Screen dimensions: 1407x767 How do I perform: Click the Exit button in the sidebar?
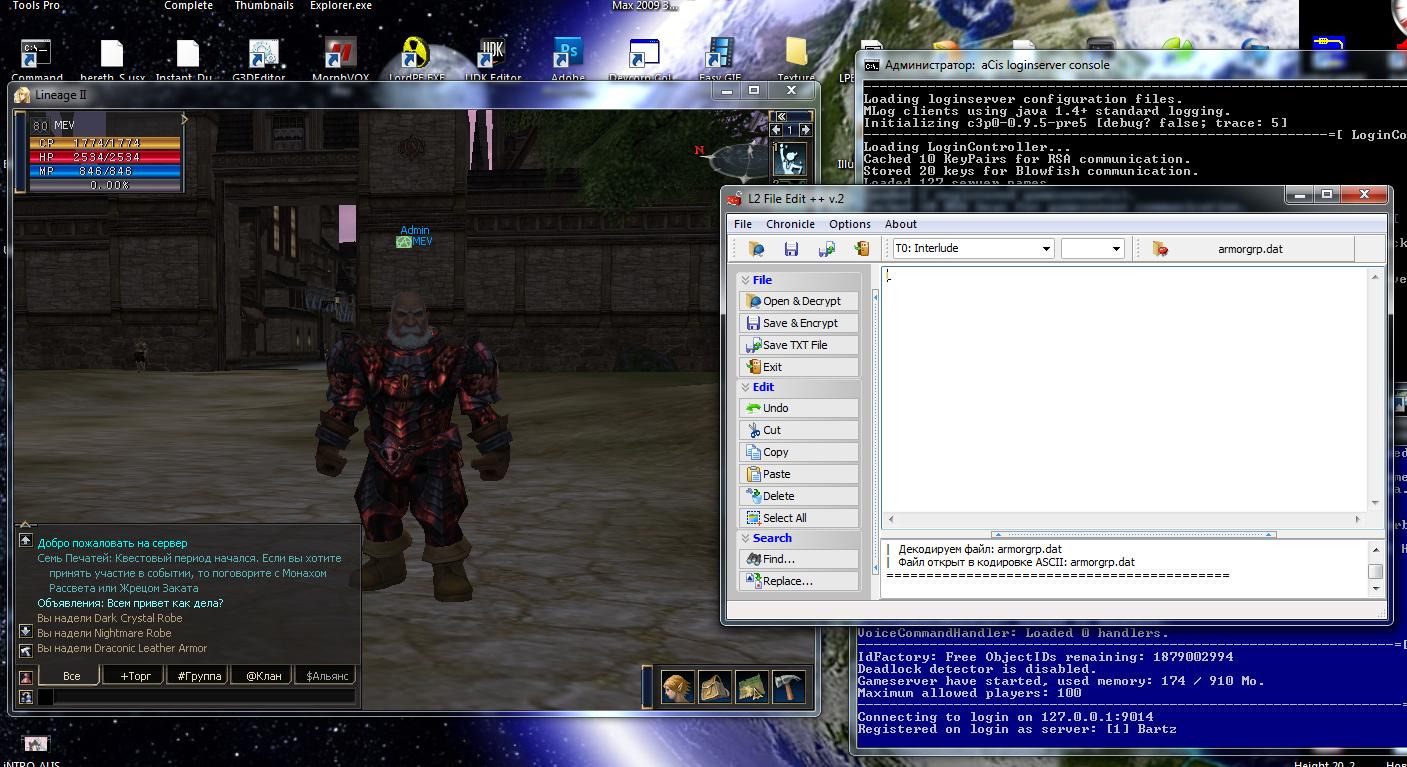[x=799, y=367]
